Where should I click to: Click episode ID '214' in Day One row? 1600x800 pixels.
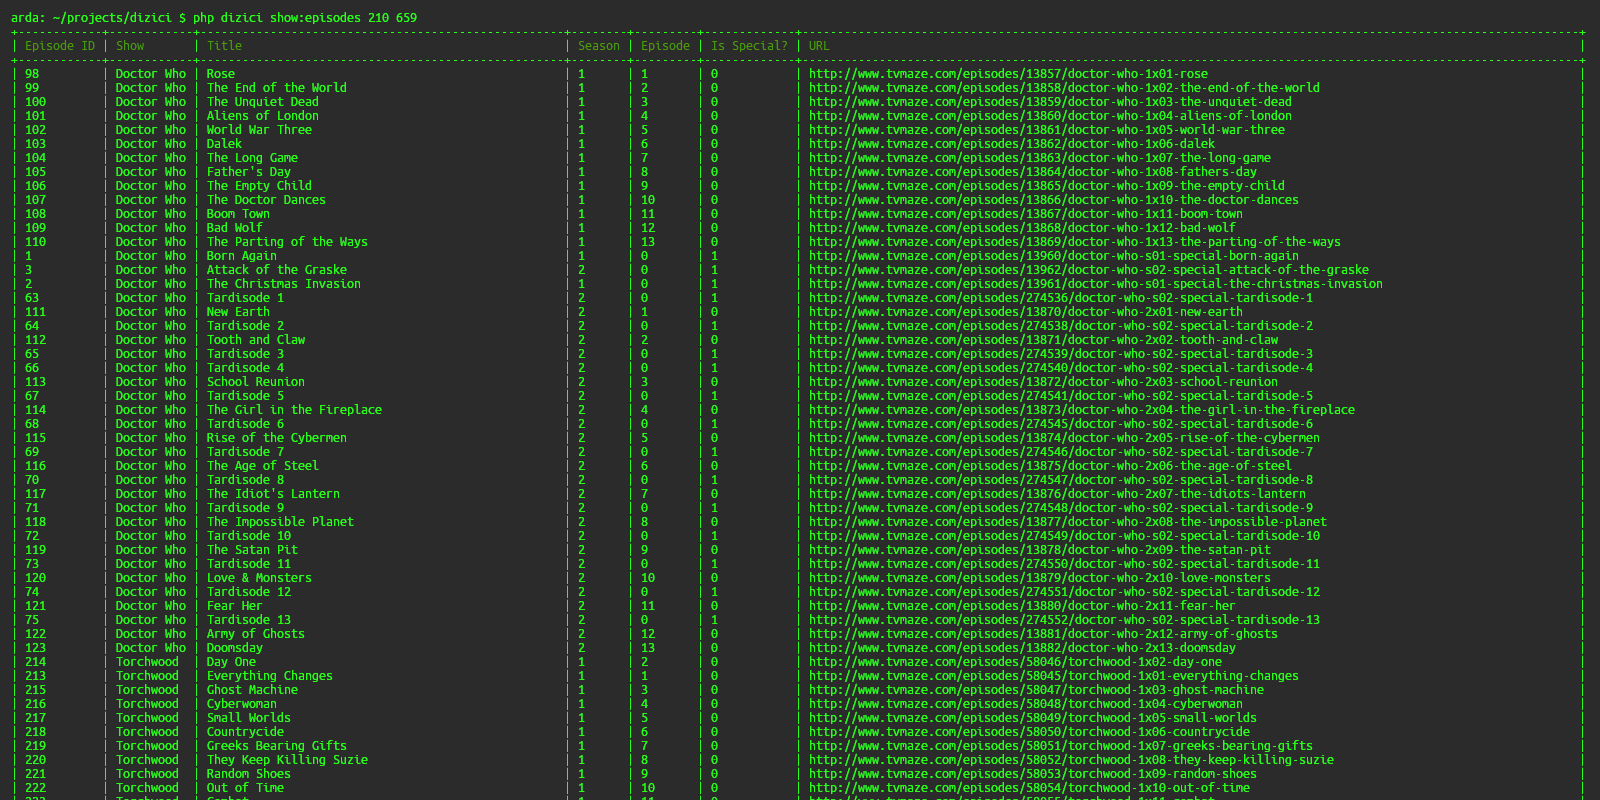click(36, 662)
